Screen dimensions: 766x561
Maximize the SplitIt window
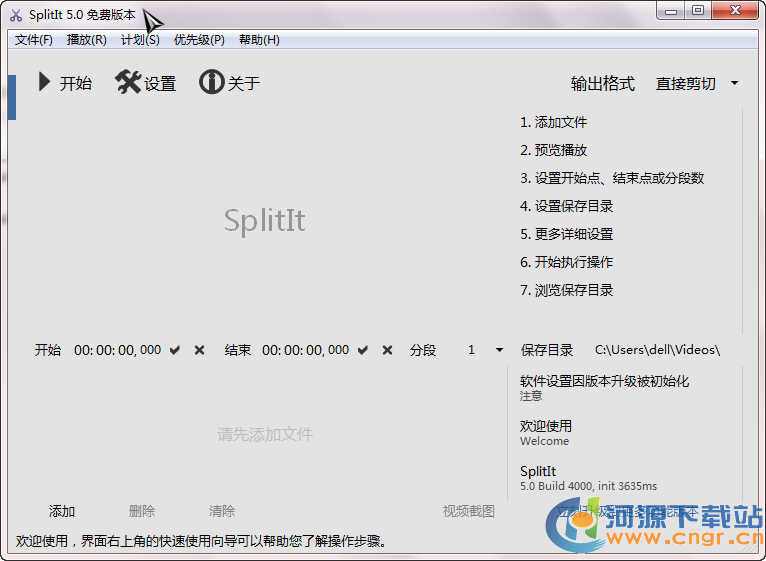pyautogui.click(x=698, y=11)
